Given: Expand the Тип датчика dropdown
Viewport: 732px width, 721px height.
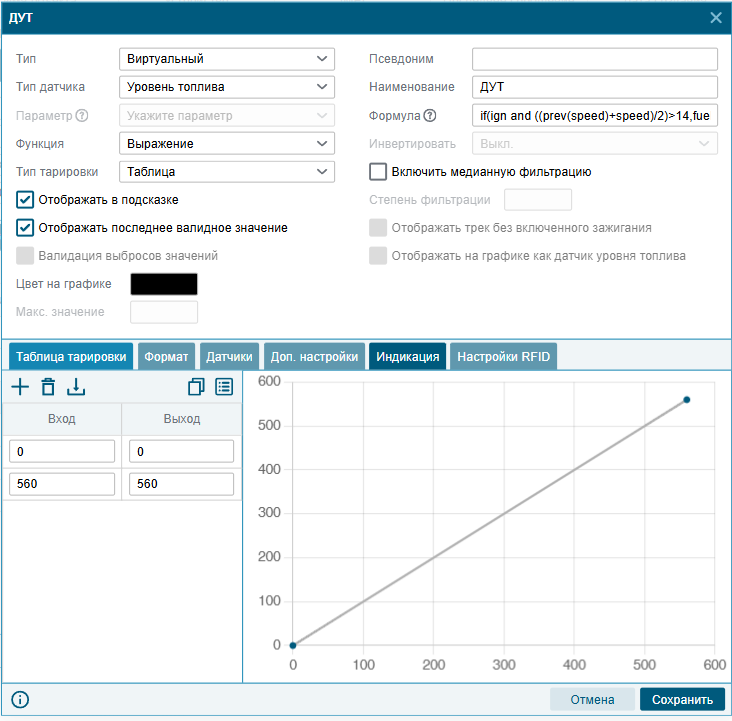Looking at the screenshot, I should [226, 88].
